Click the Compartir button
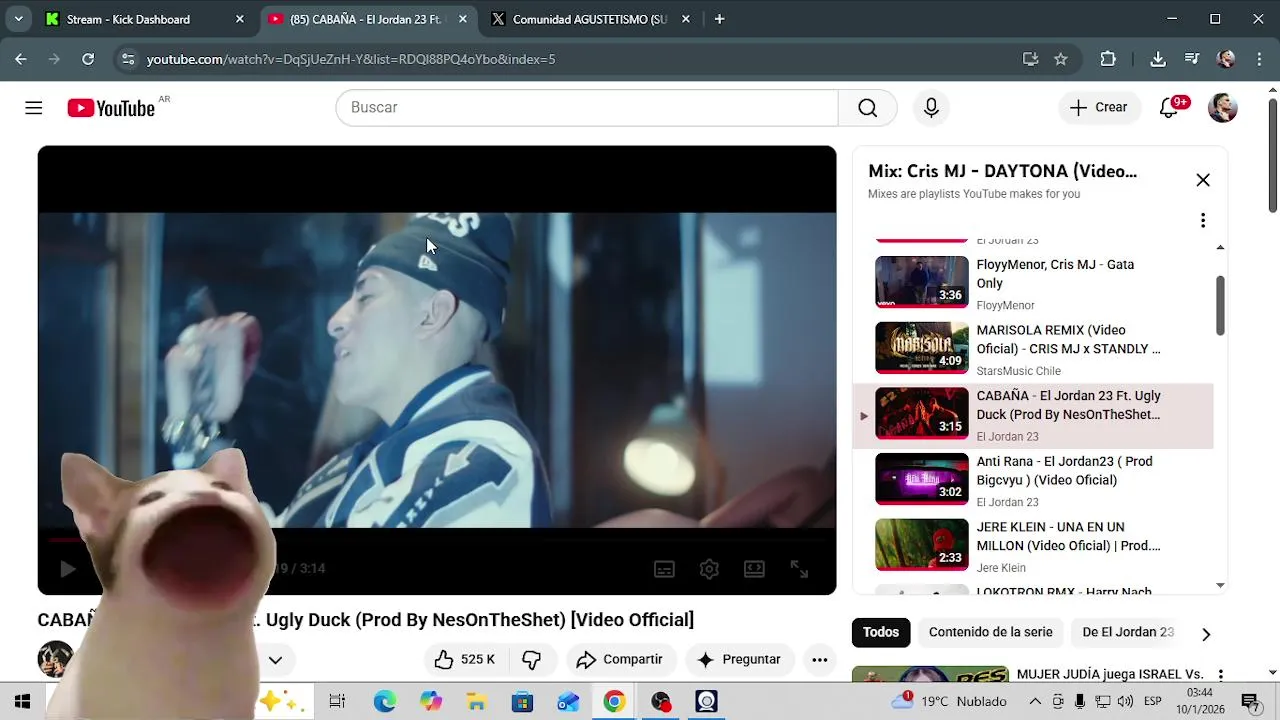The width and height of the screenshot is (1280, 720). point(621,659)
